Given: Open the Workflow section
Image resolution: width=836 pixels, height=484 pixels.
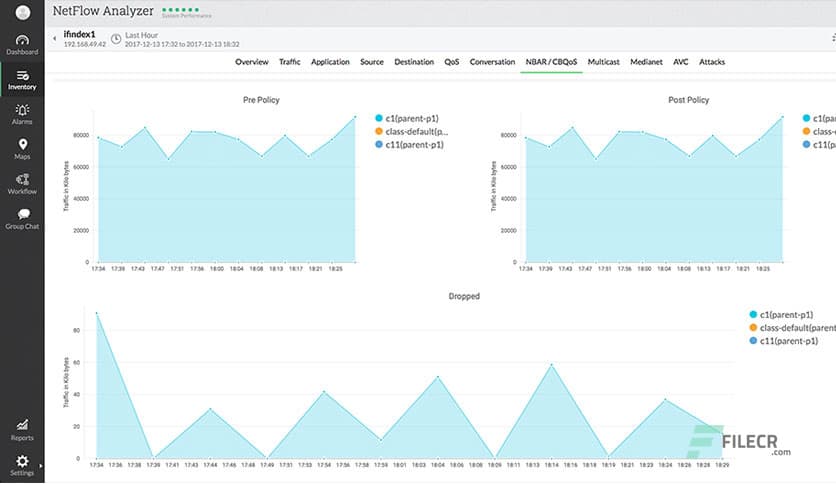Looking at the screenshot, I should coord(22,184).
